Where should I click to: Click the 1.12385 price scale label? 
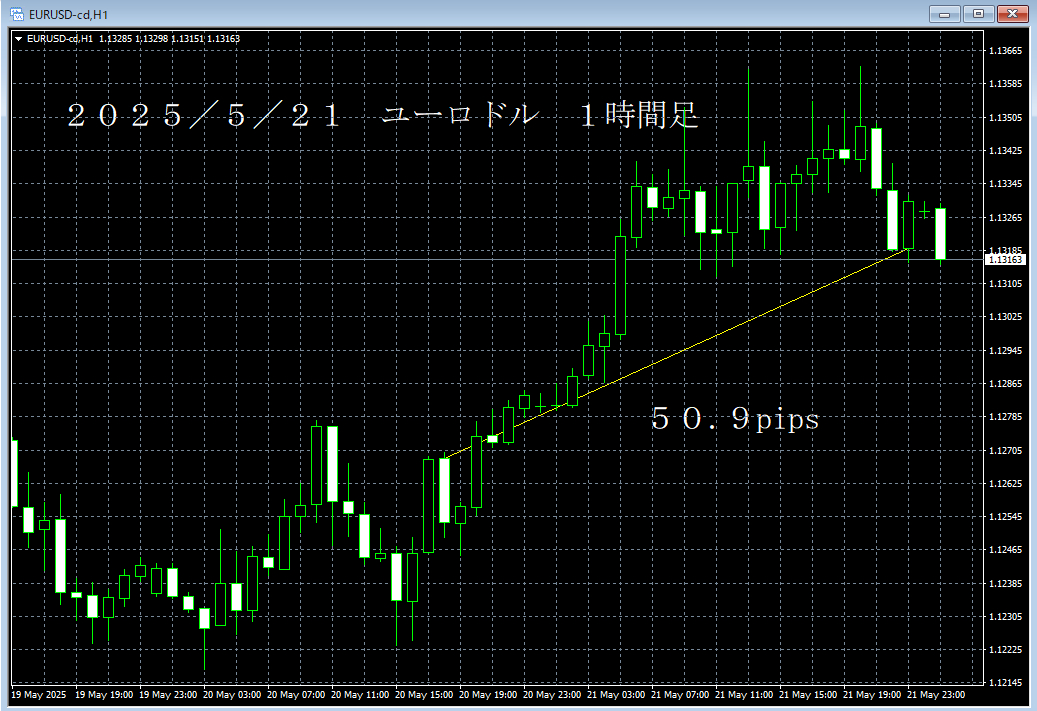tap(1005, 583)
